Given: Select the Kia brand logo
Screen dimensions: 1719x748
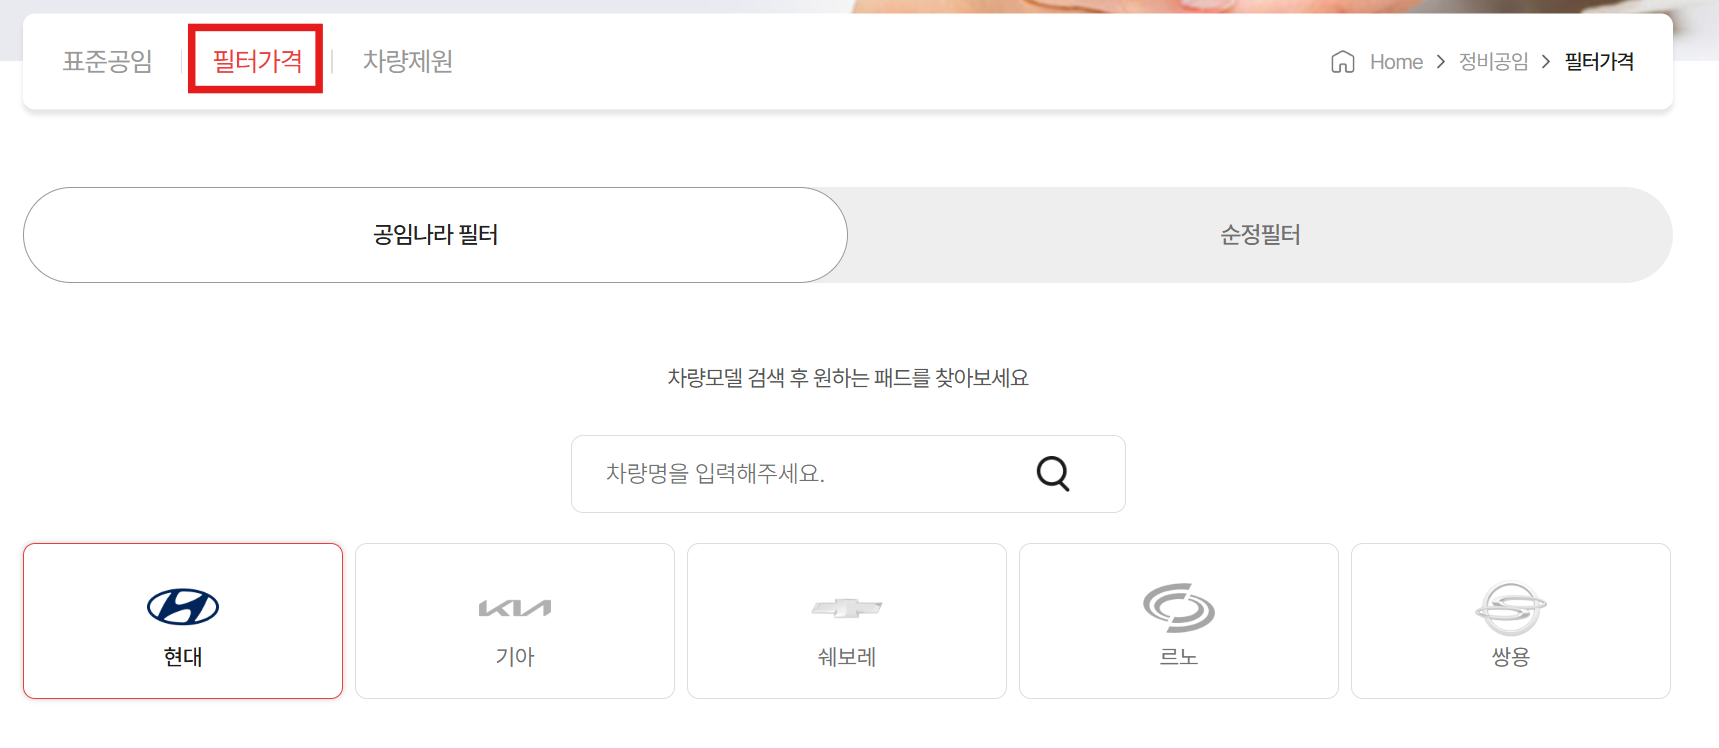Looking at the screenshot, I should click(x=514, y=606).
